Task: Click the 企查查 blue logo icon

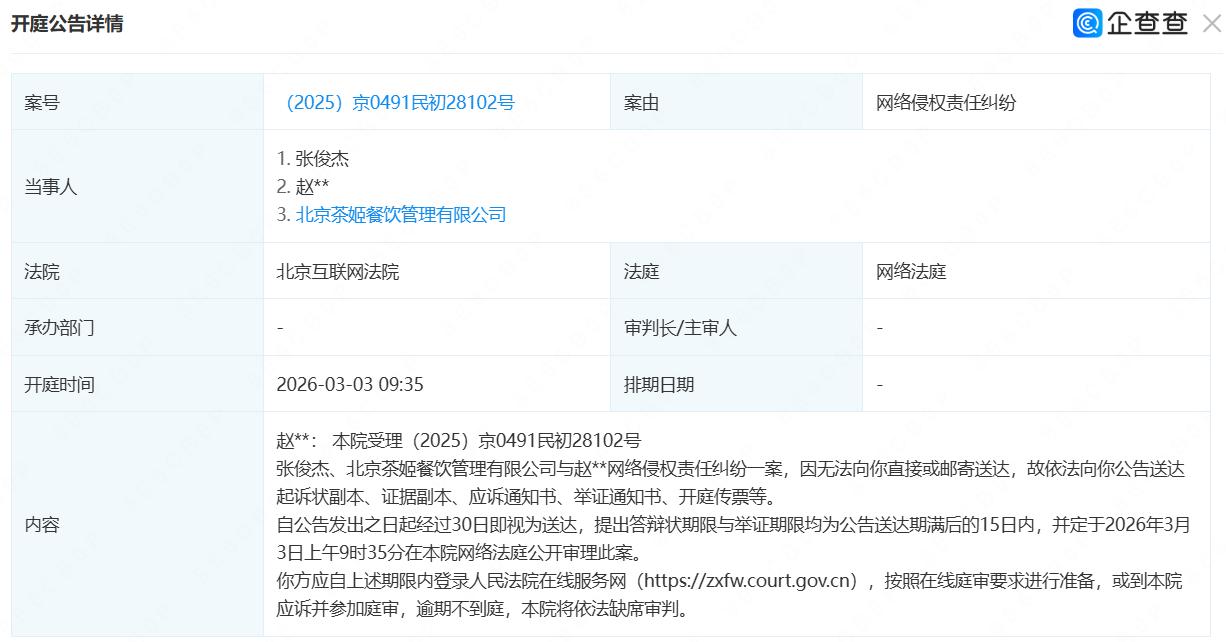Action: point(1087,24)
